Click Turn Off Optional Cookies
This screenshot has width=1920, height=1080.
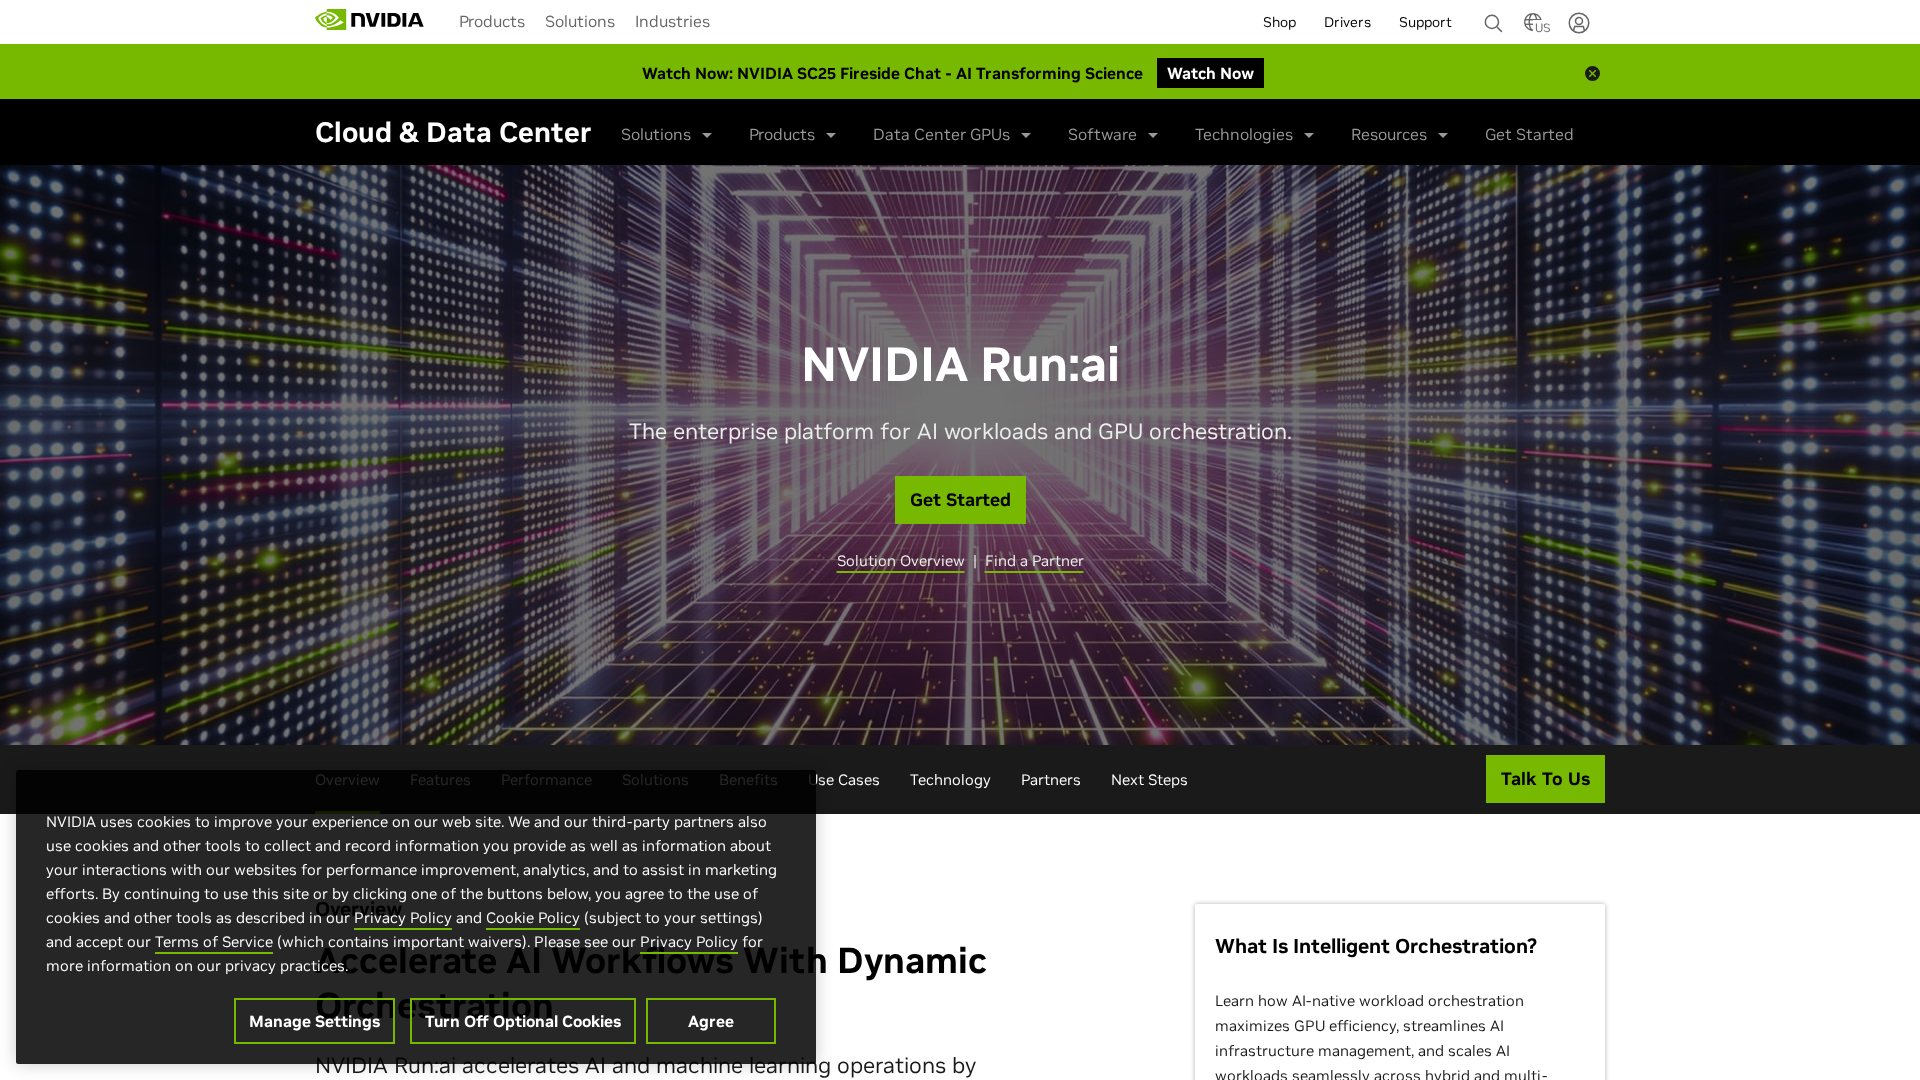click(x=522, y=1021)
